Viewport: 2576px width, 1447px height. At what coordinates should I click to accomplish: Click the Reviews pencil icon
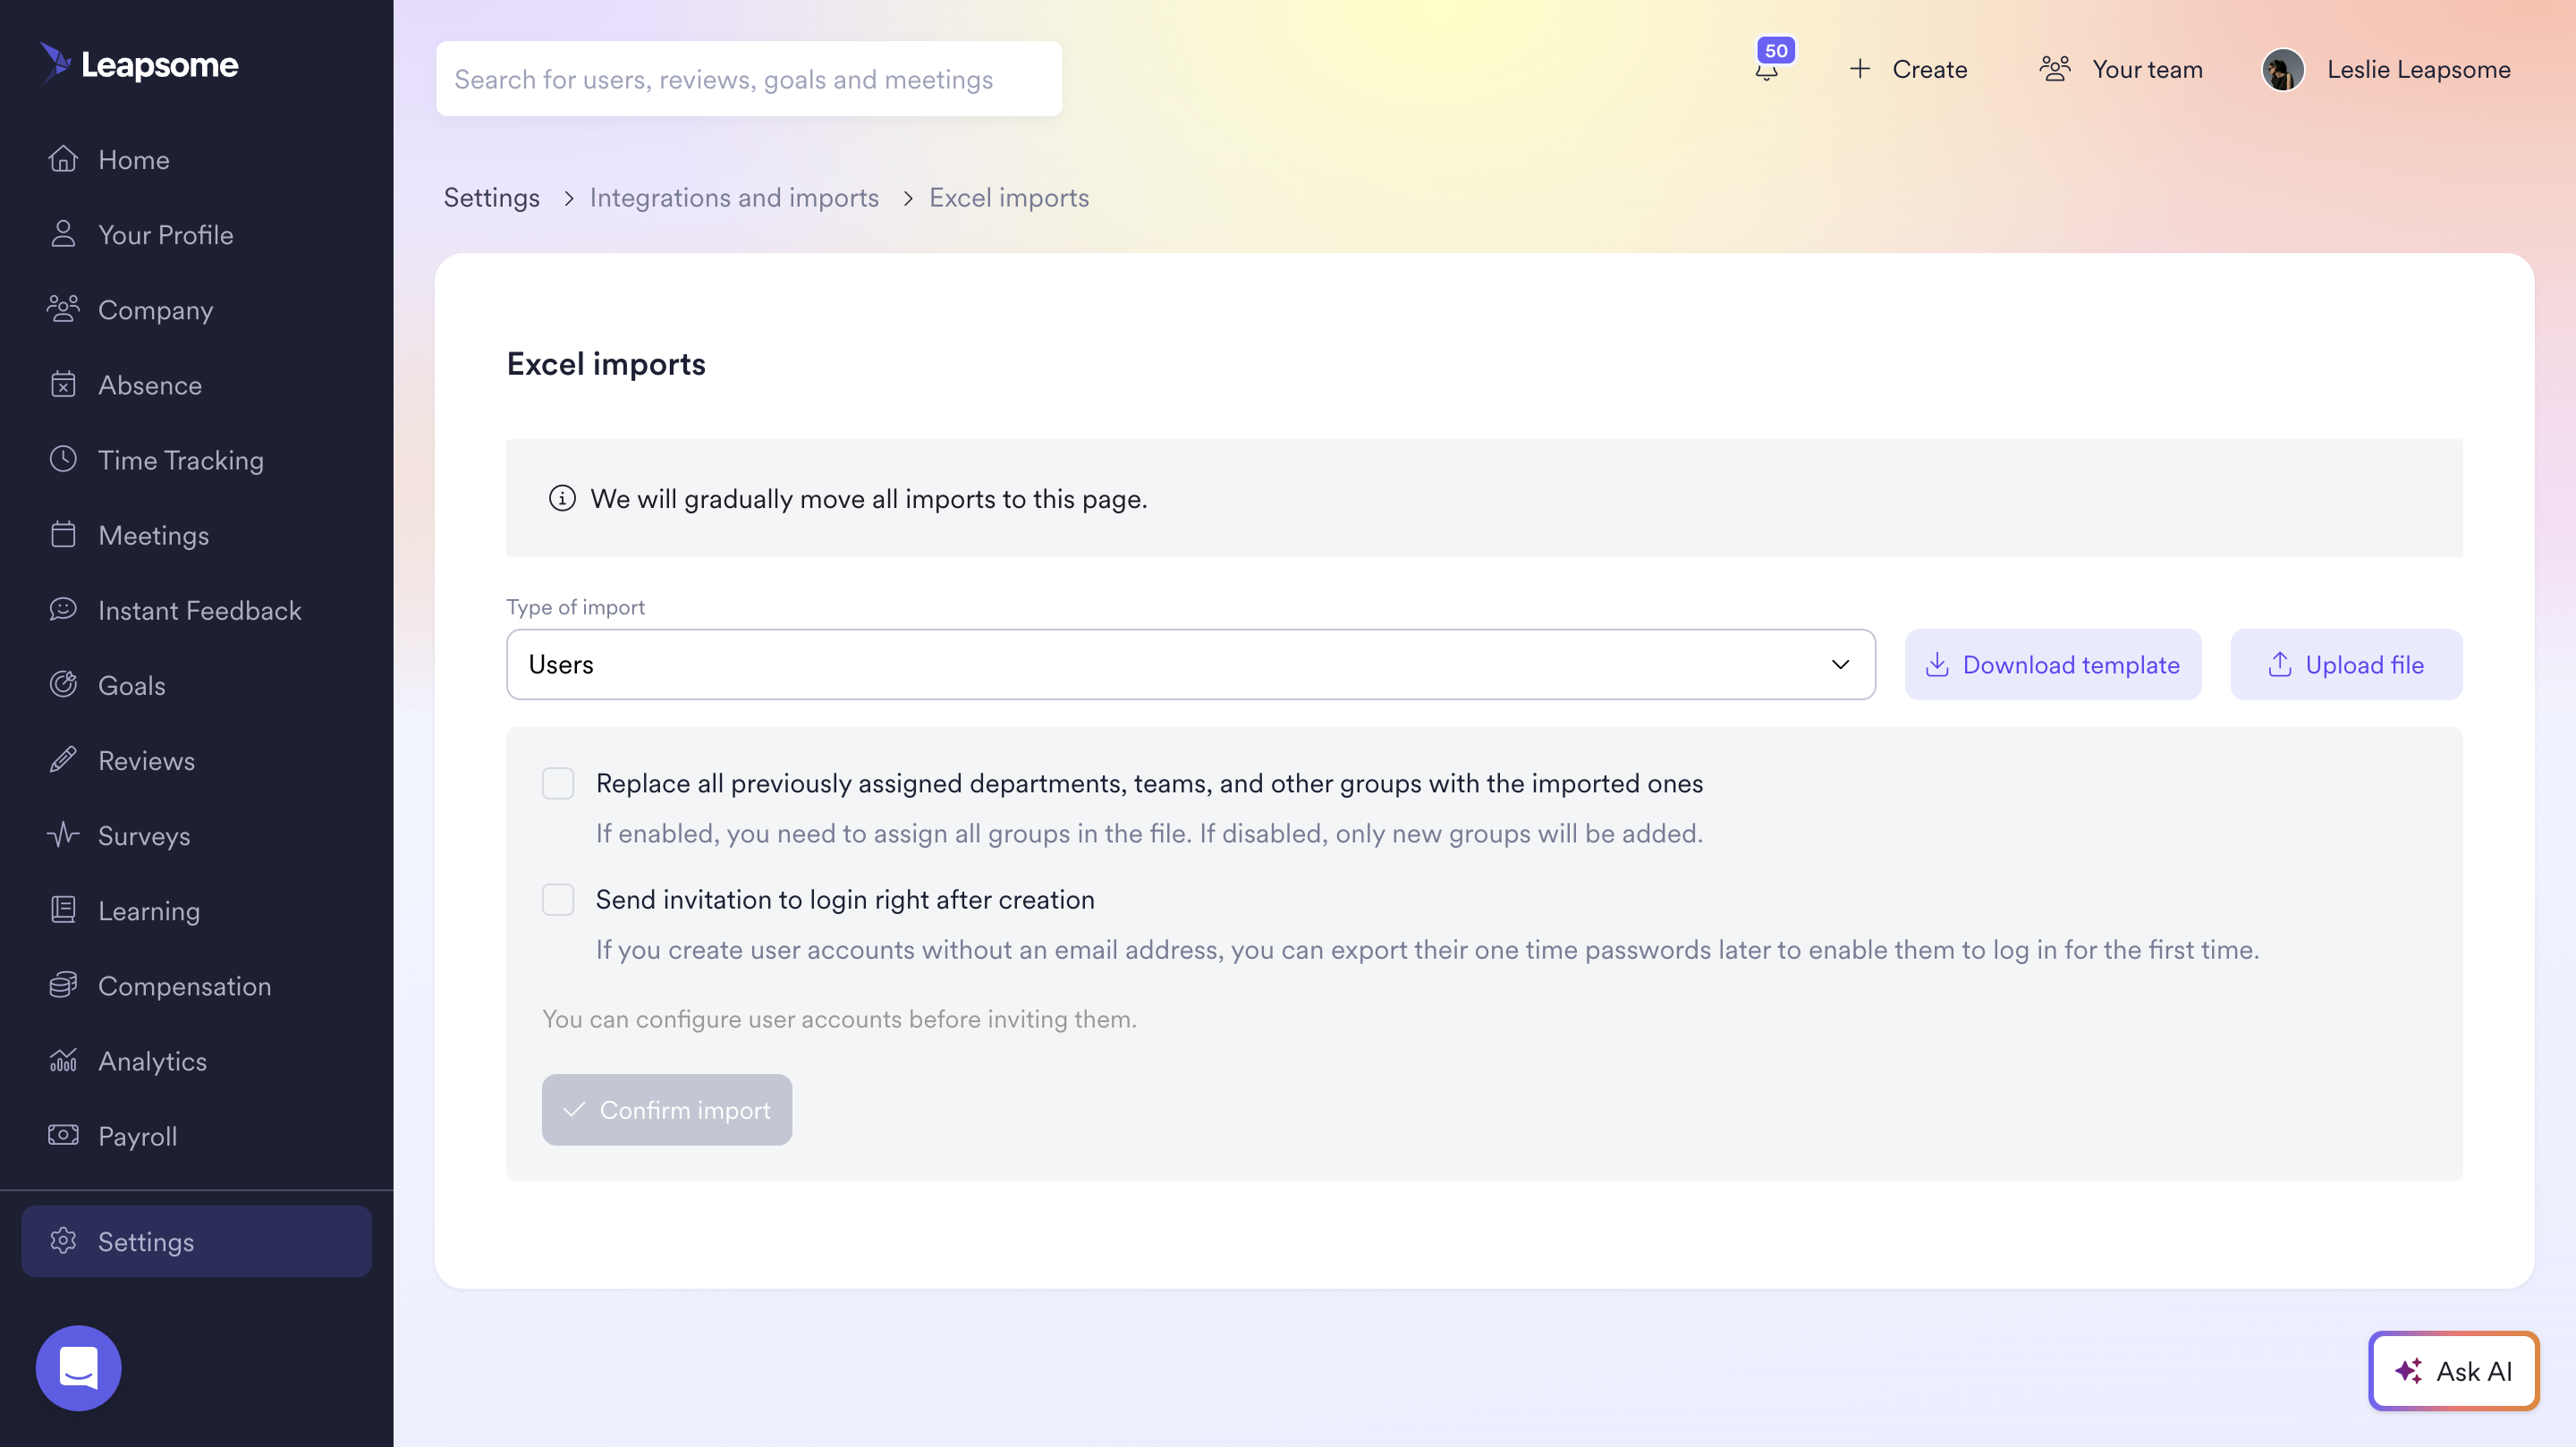tap(63, 759)
